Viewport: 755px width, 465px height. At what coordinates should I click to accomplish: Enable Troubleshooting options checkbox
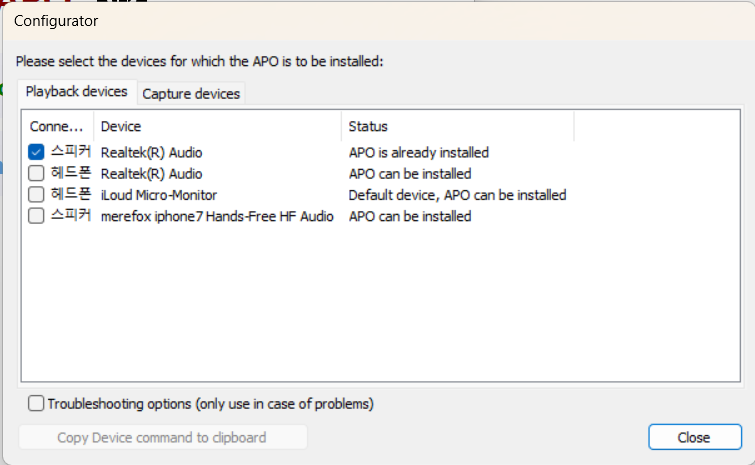pyautogui.click(x=37, y=404)
